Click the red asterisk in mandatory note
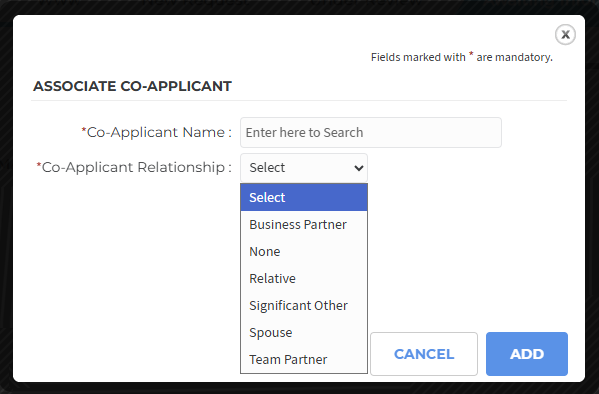 click(x=471, y=54)
